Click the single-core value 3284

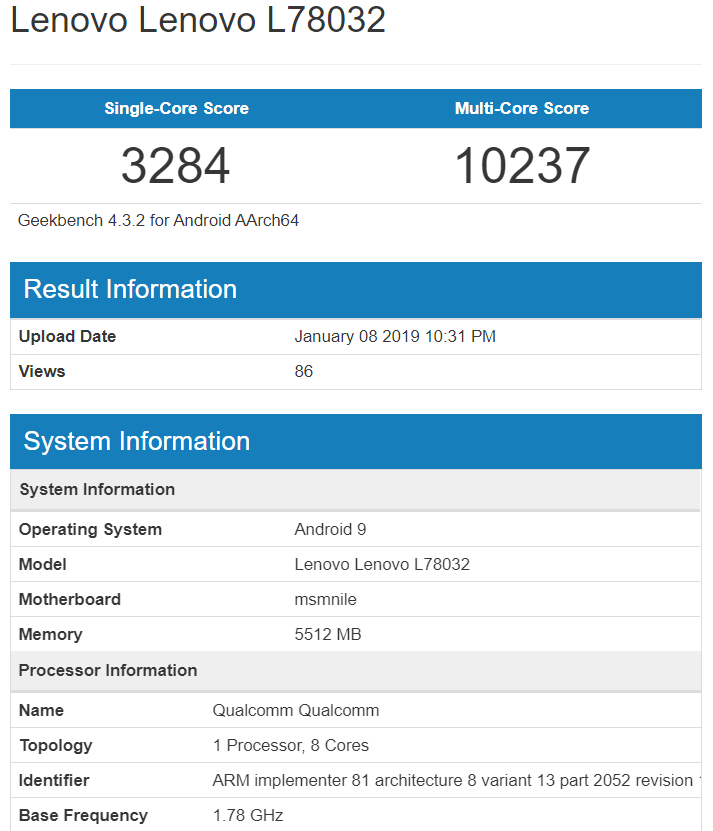[x=175, y=165]
